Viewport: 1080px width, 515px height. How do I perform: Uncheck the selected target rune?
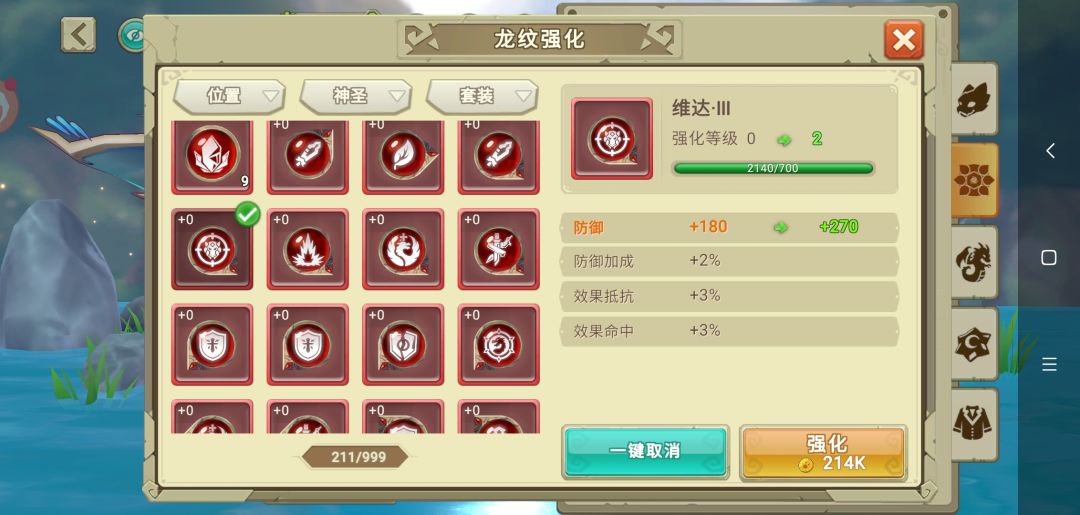pyautogui.click(x=212, y=249)
